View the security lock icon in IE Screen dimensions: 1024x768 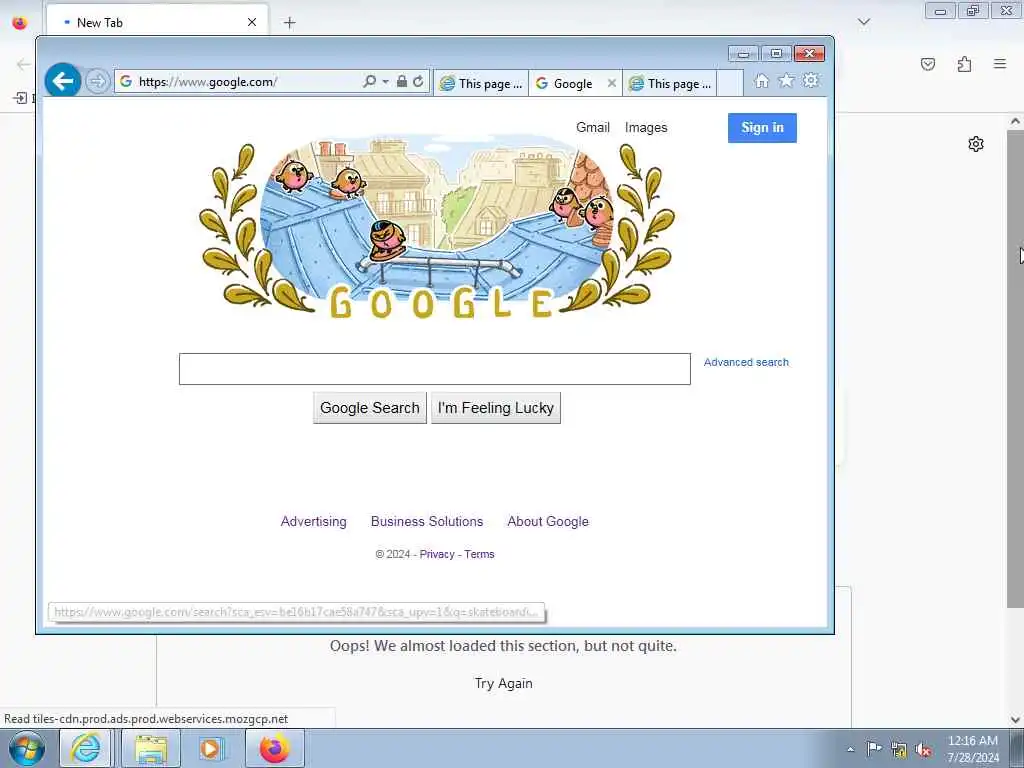(402, 81)
